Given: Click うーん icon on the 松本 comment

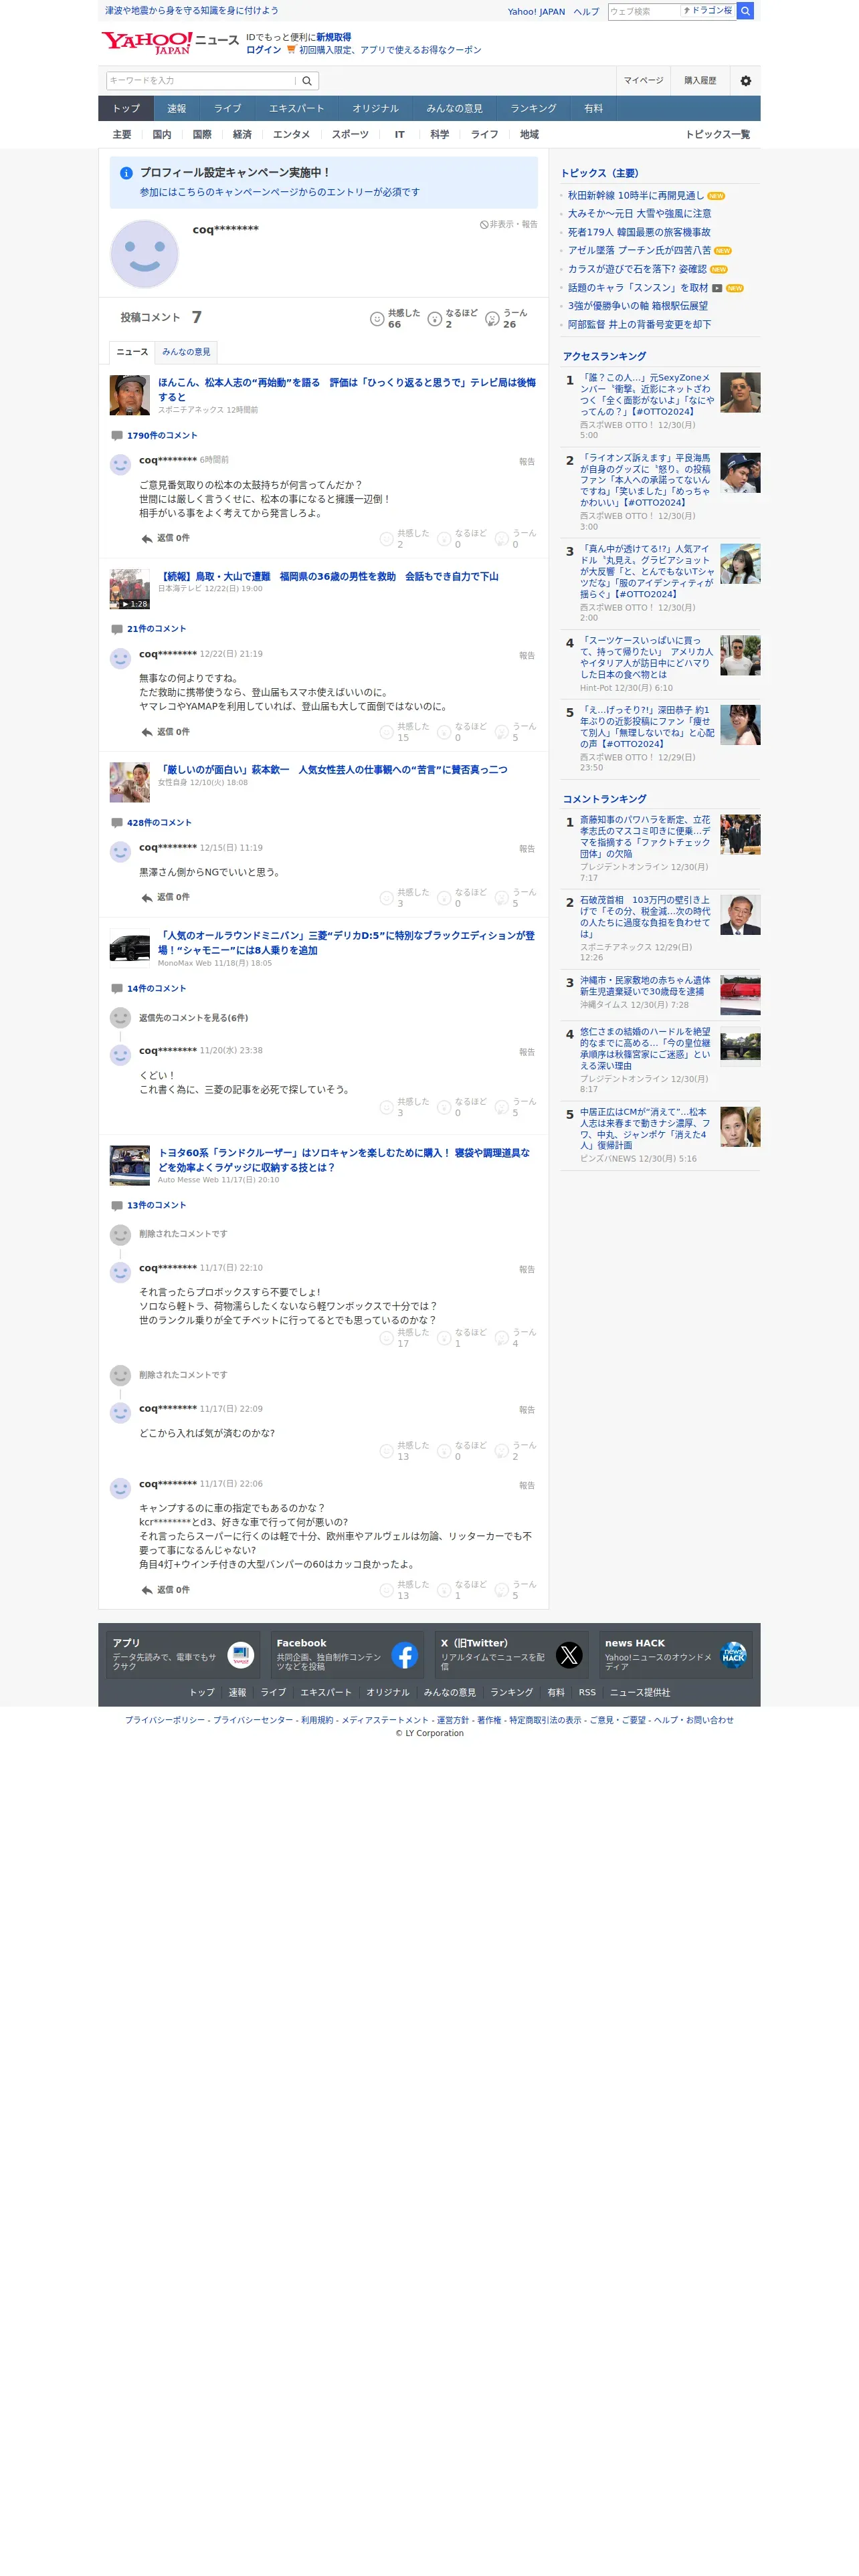Looking at the screenshot, I should click(x=502, y=539).
